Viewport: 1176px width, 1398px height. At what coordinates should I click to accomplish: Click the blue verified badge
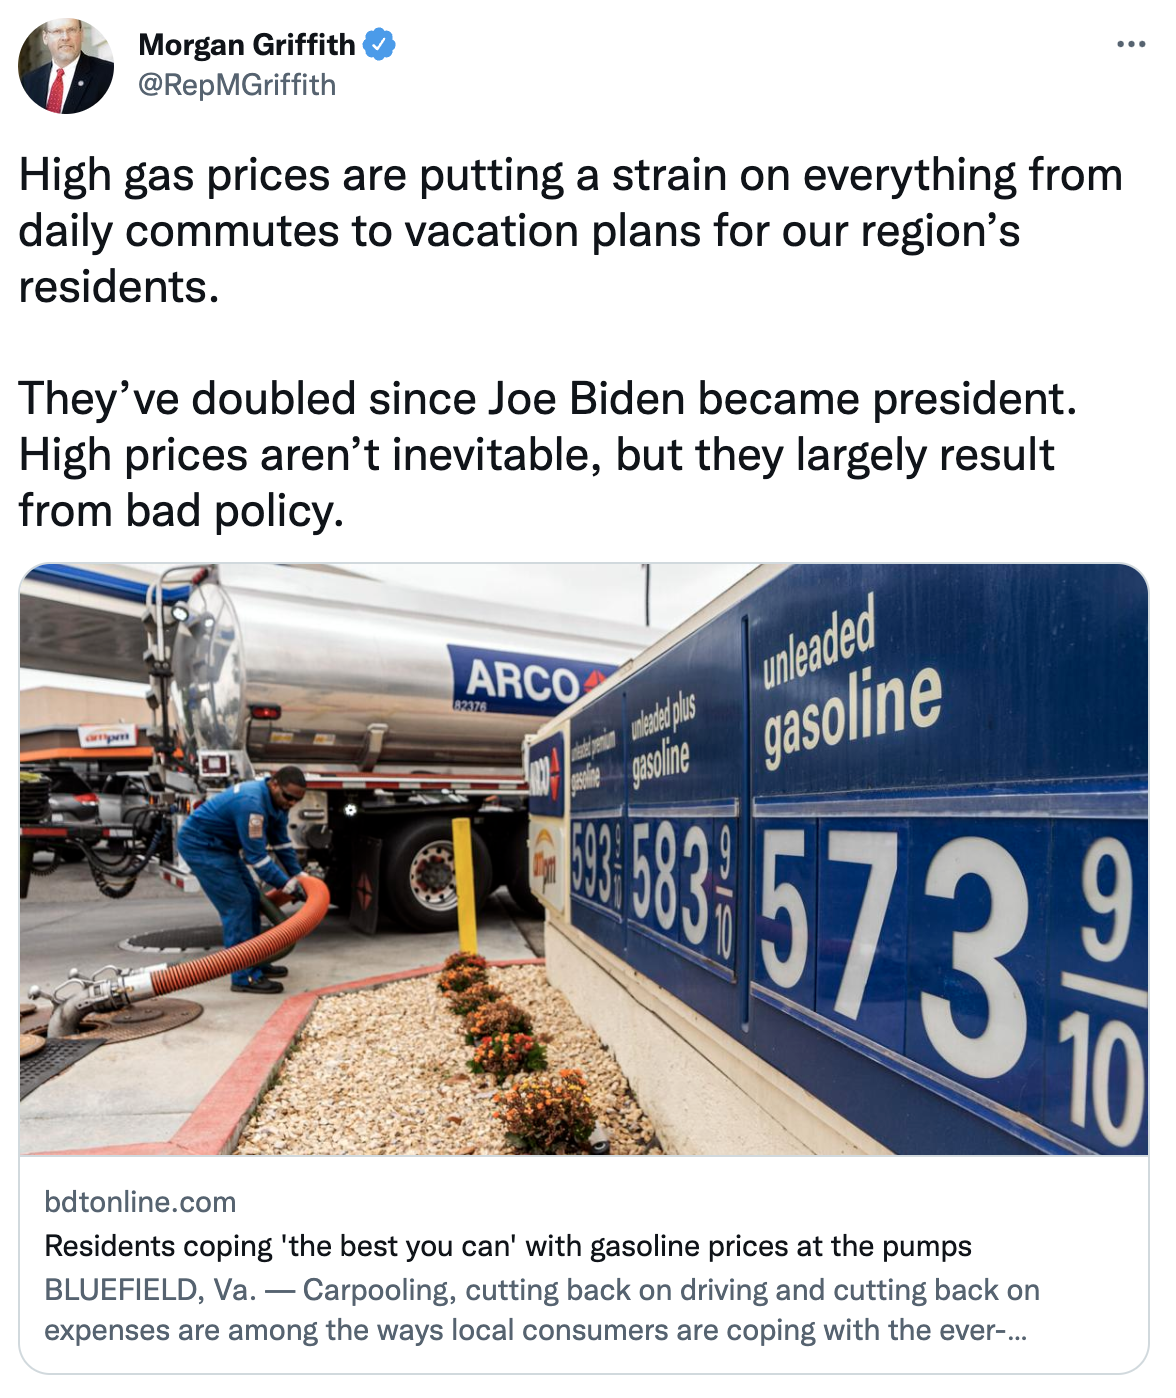(380, 45)
